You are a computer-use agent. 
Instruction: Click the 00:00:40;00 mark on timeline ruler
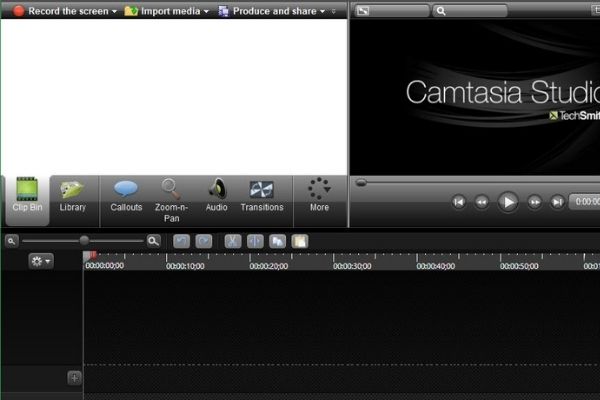[435, 266]
